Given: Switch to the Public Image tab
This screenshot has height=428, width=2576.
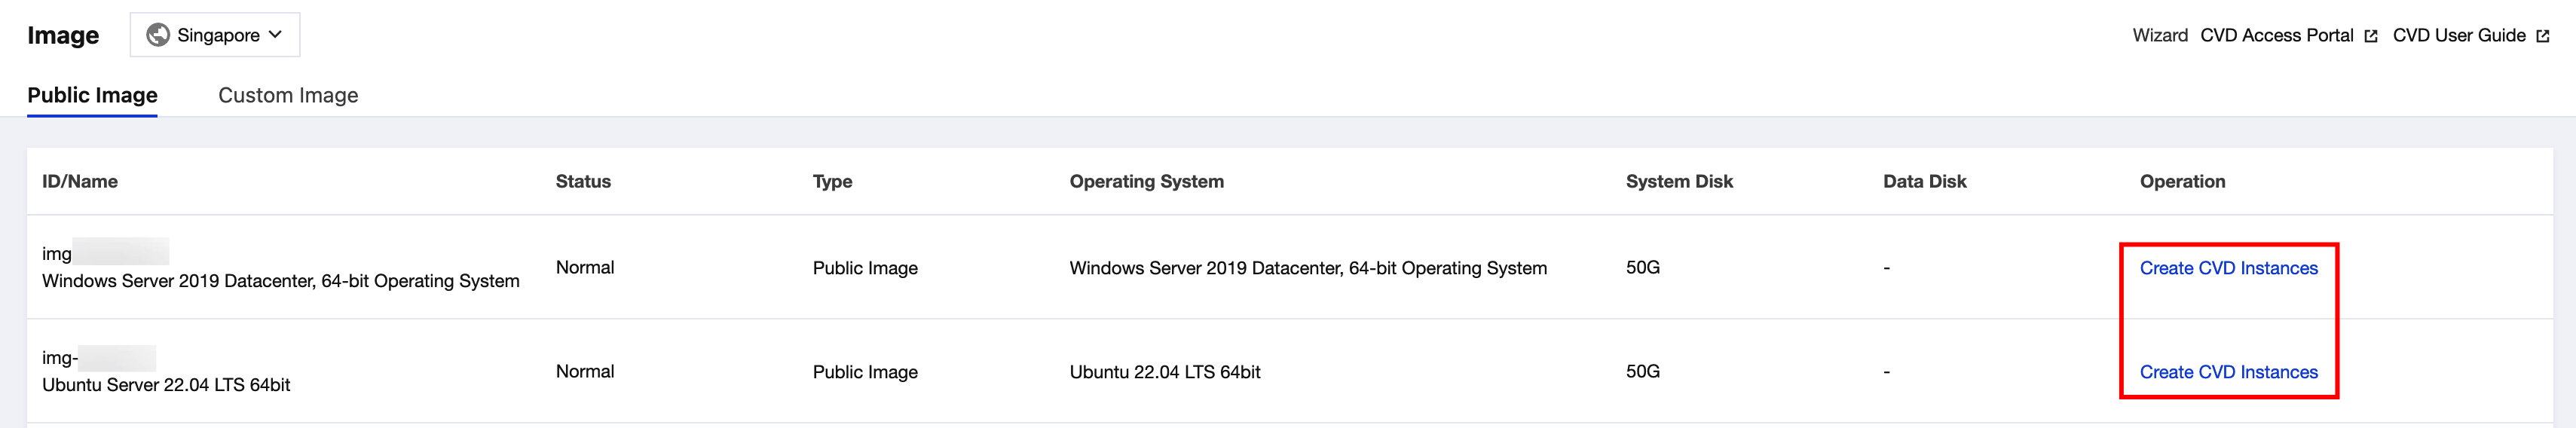Looking at the screenshot, I should (92, 95).
